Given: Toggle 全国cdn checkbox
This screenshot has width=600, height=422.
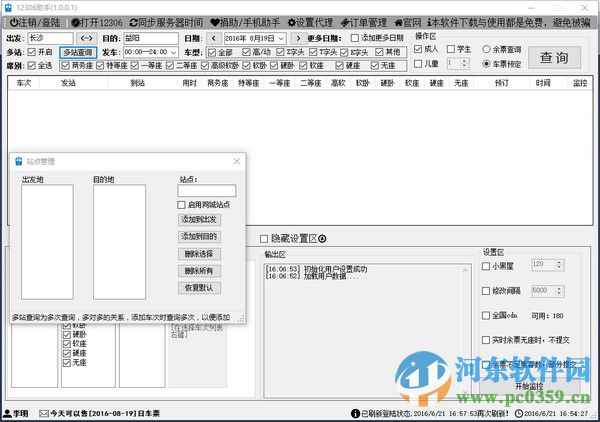Looking at the screenshot, I should click(486, 316).
